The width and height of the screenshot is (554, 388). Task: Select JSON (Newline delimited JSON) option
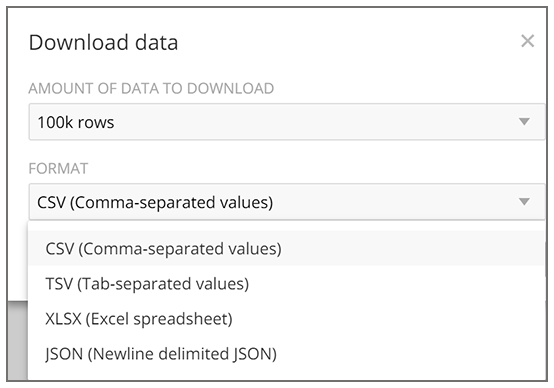(161, 354)
